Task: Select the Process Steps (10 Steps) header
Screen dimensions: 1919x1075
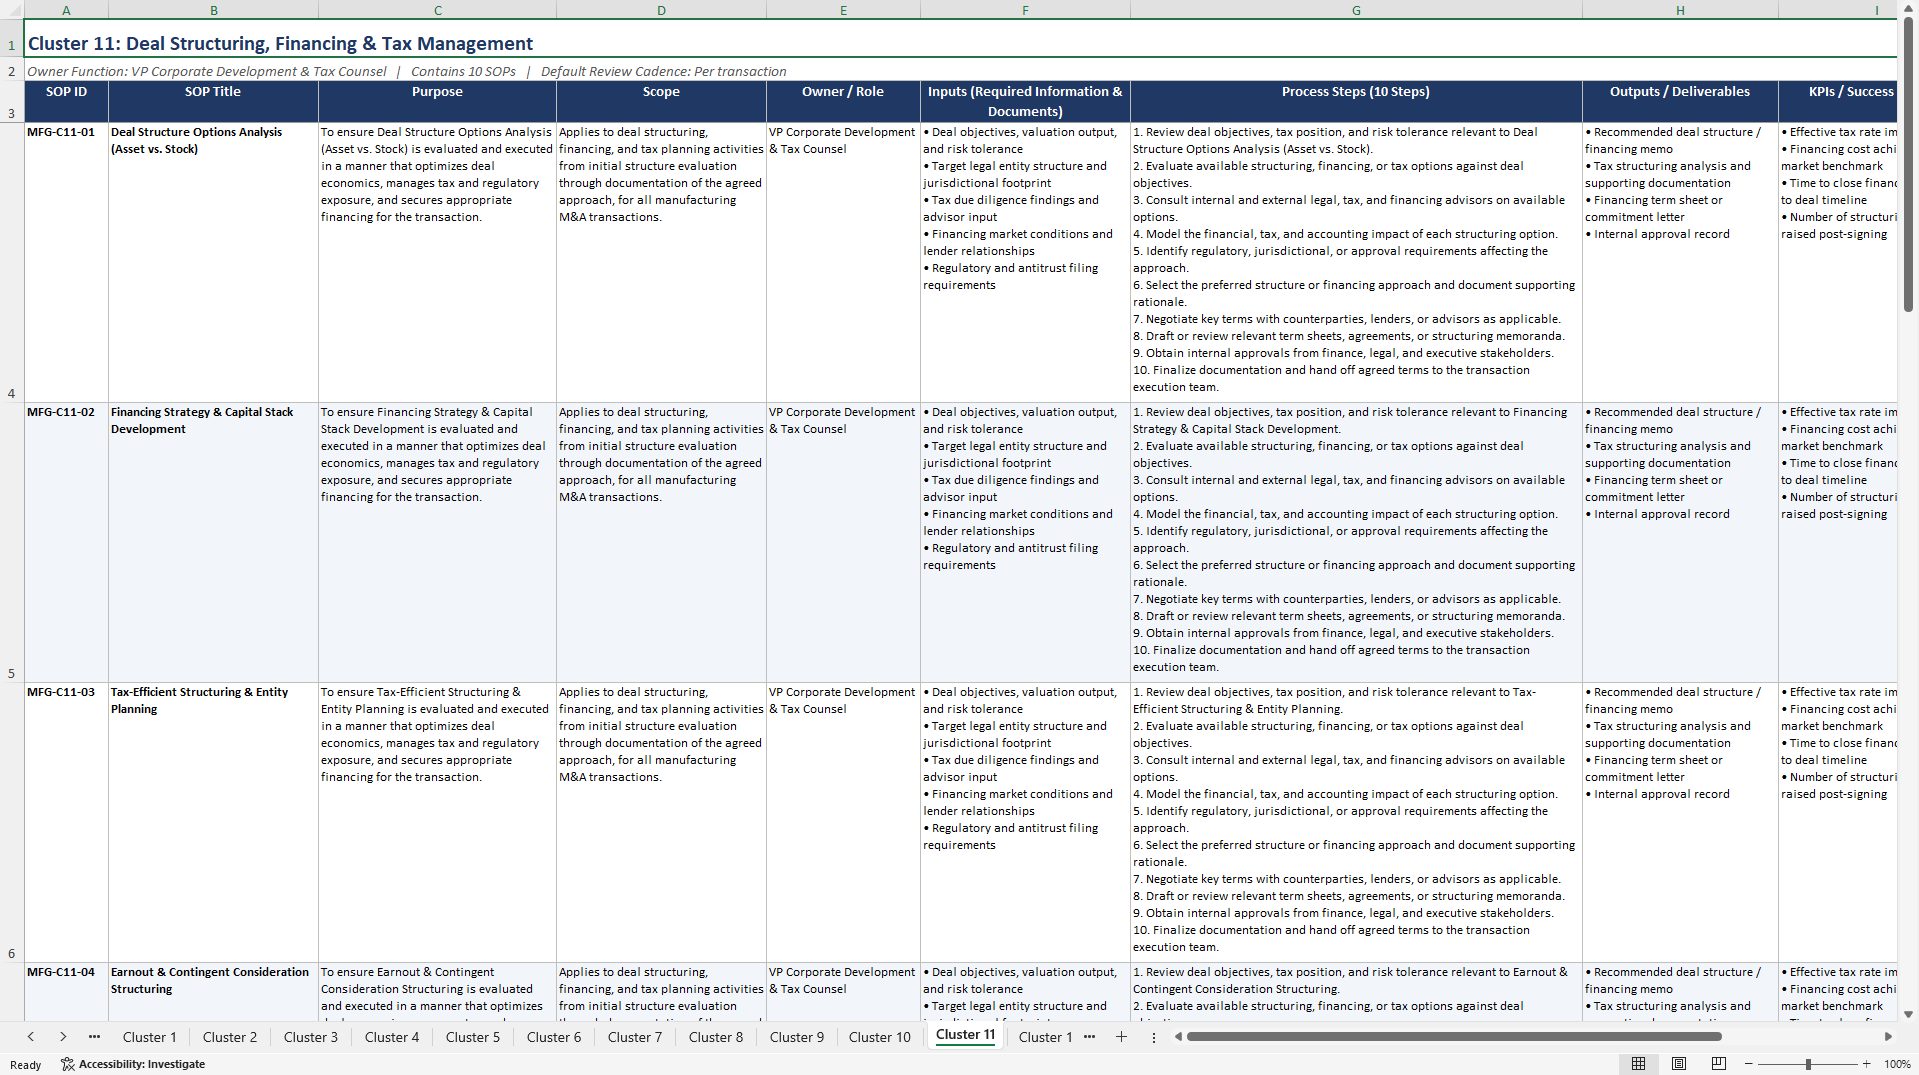Action: tap(1356, 101)
